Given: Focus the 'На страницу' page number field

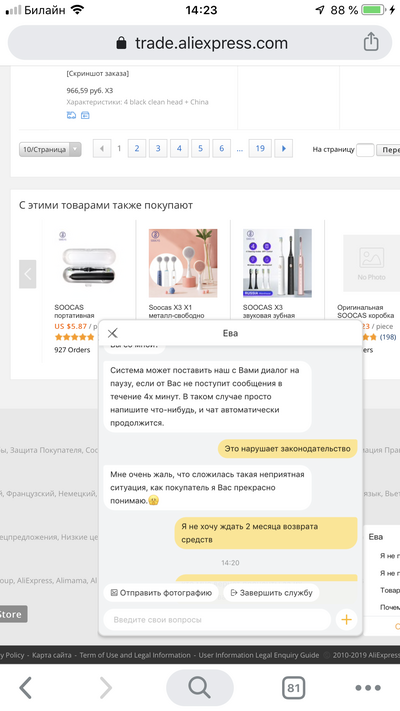Looking at the screenshot, I should pos(366,150).
